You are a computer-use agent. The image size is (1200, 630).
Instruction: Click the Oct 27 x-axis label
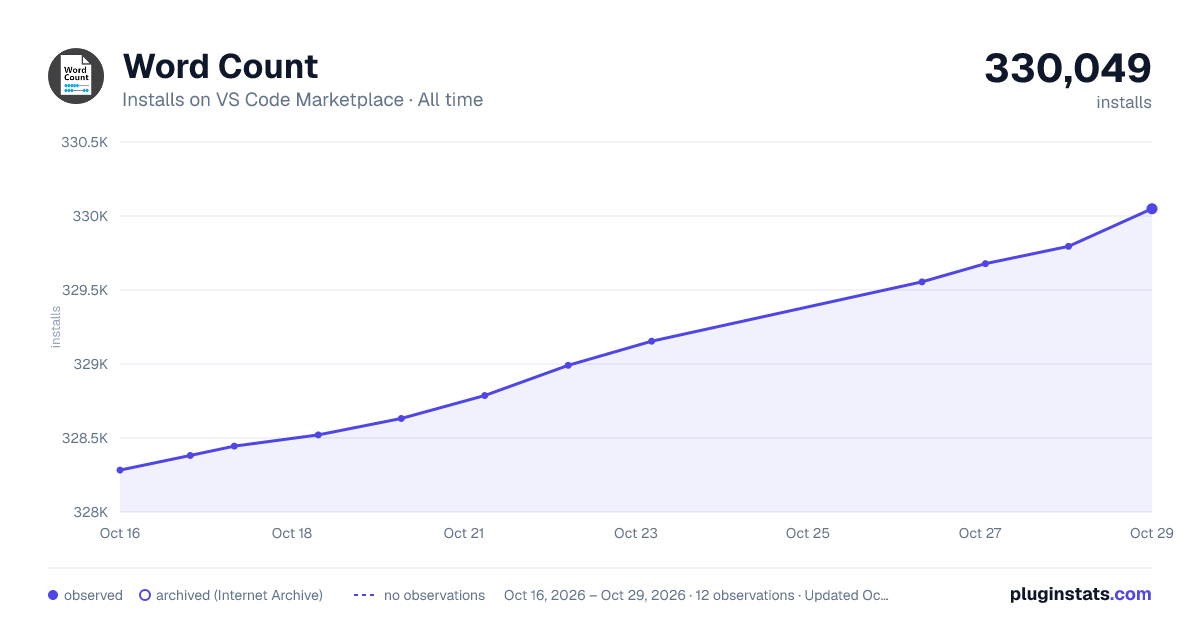point(980,533)
